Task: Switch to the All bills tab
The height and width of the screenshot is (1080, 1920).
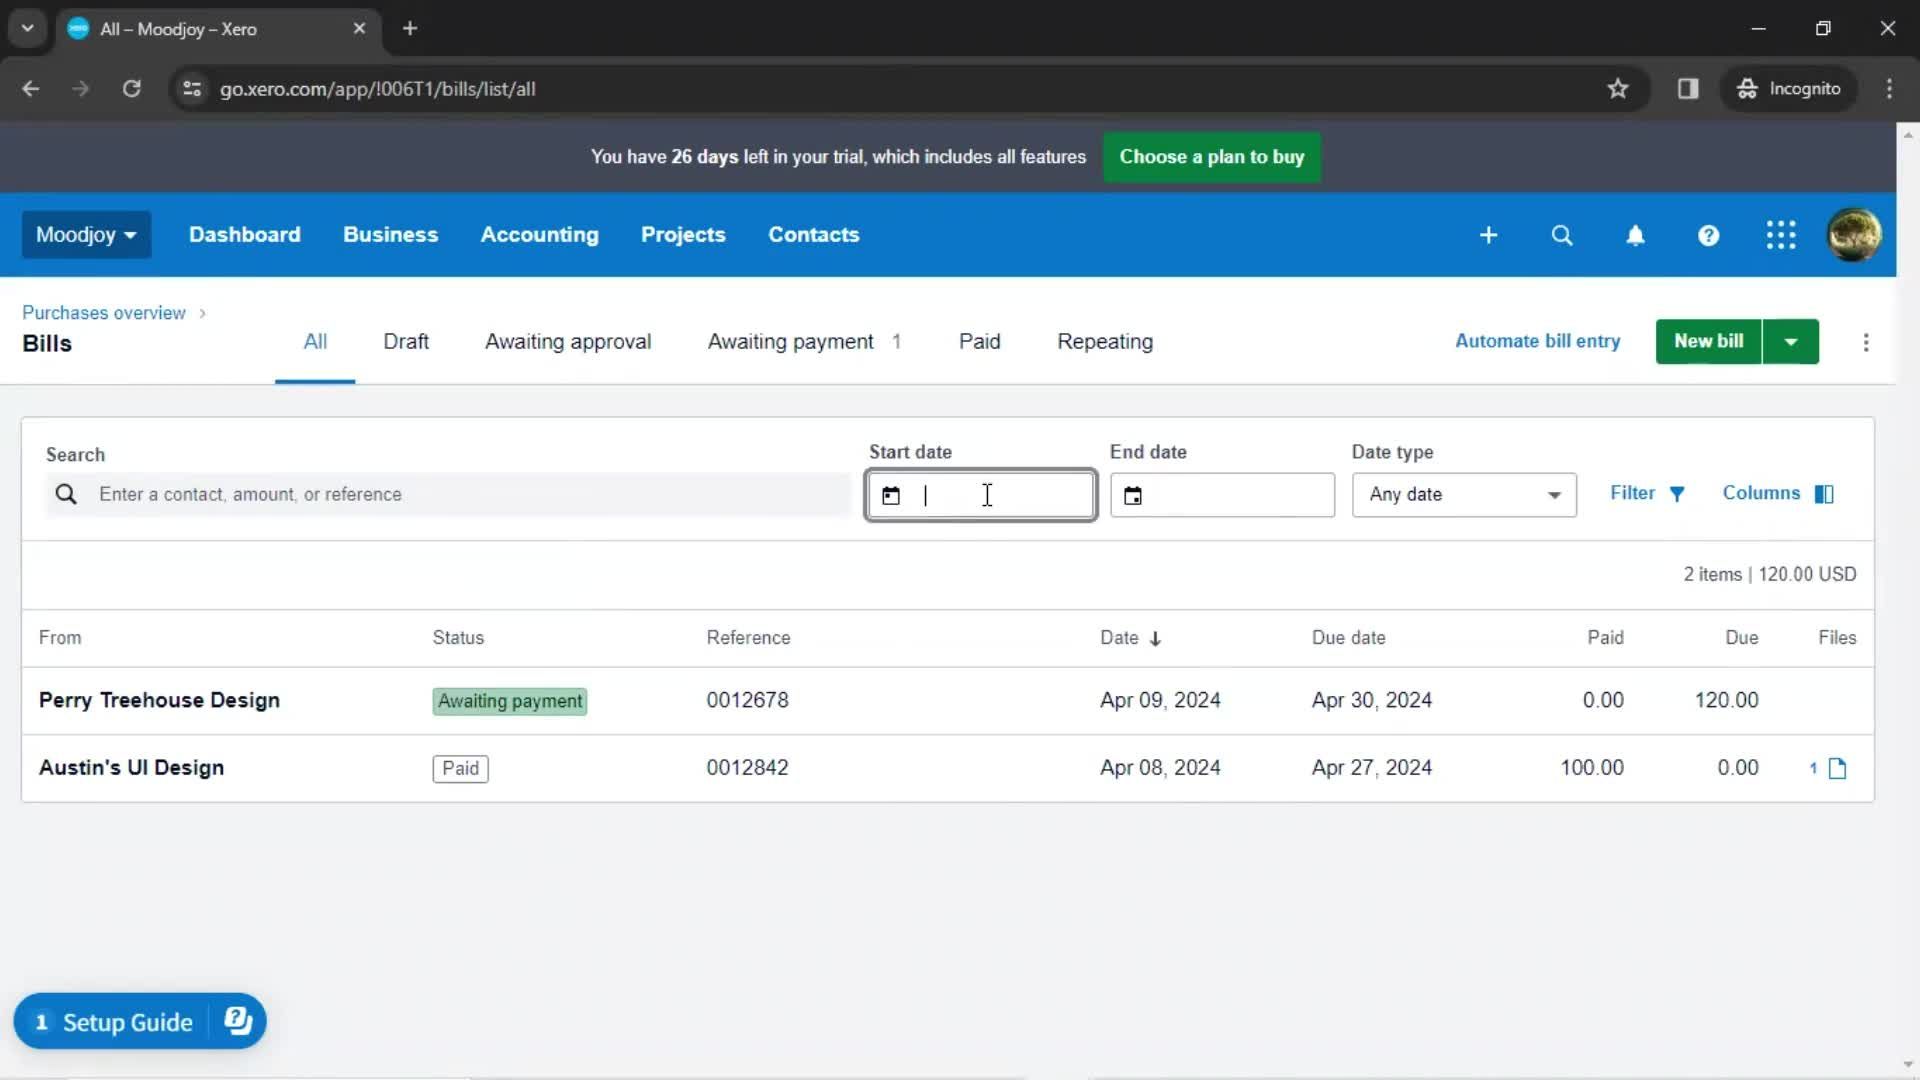Action: 315,342
